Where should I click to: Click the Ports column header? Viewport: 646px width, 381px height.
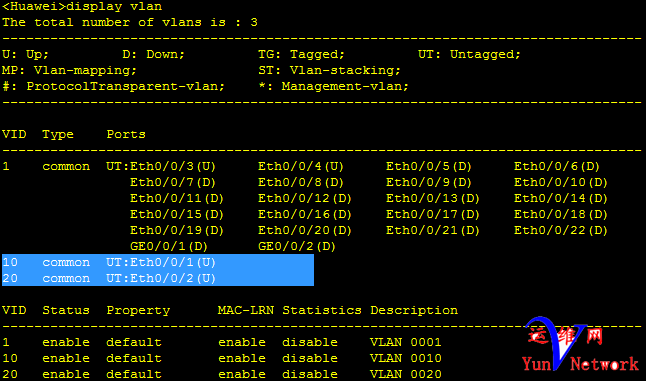126,134
